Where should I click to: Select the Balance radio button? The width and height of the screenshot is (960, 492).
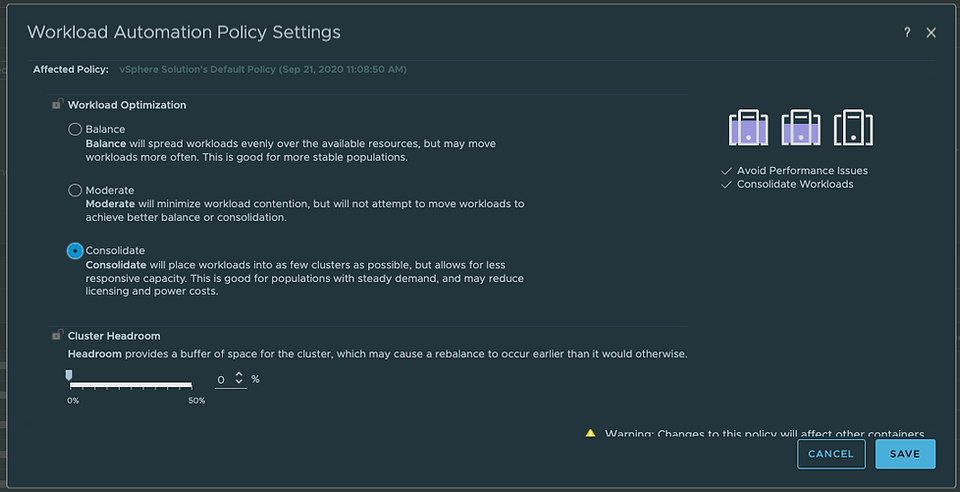pos(75,129)
